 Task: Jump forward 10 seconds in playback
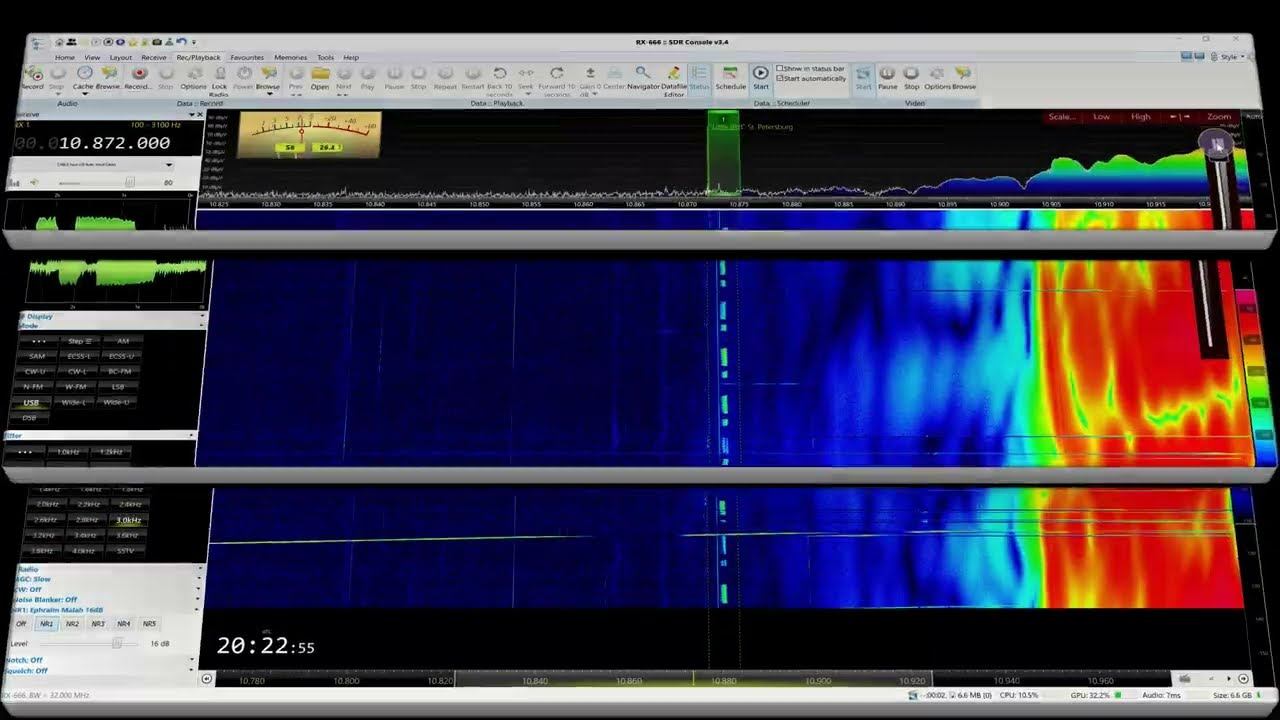point(557,73)
